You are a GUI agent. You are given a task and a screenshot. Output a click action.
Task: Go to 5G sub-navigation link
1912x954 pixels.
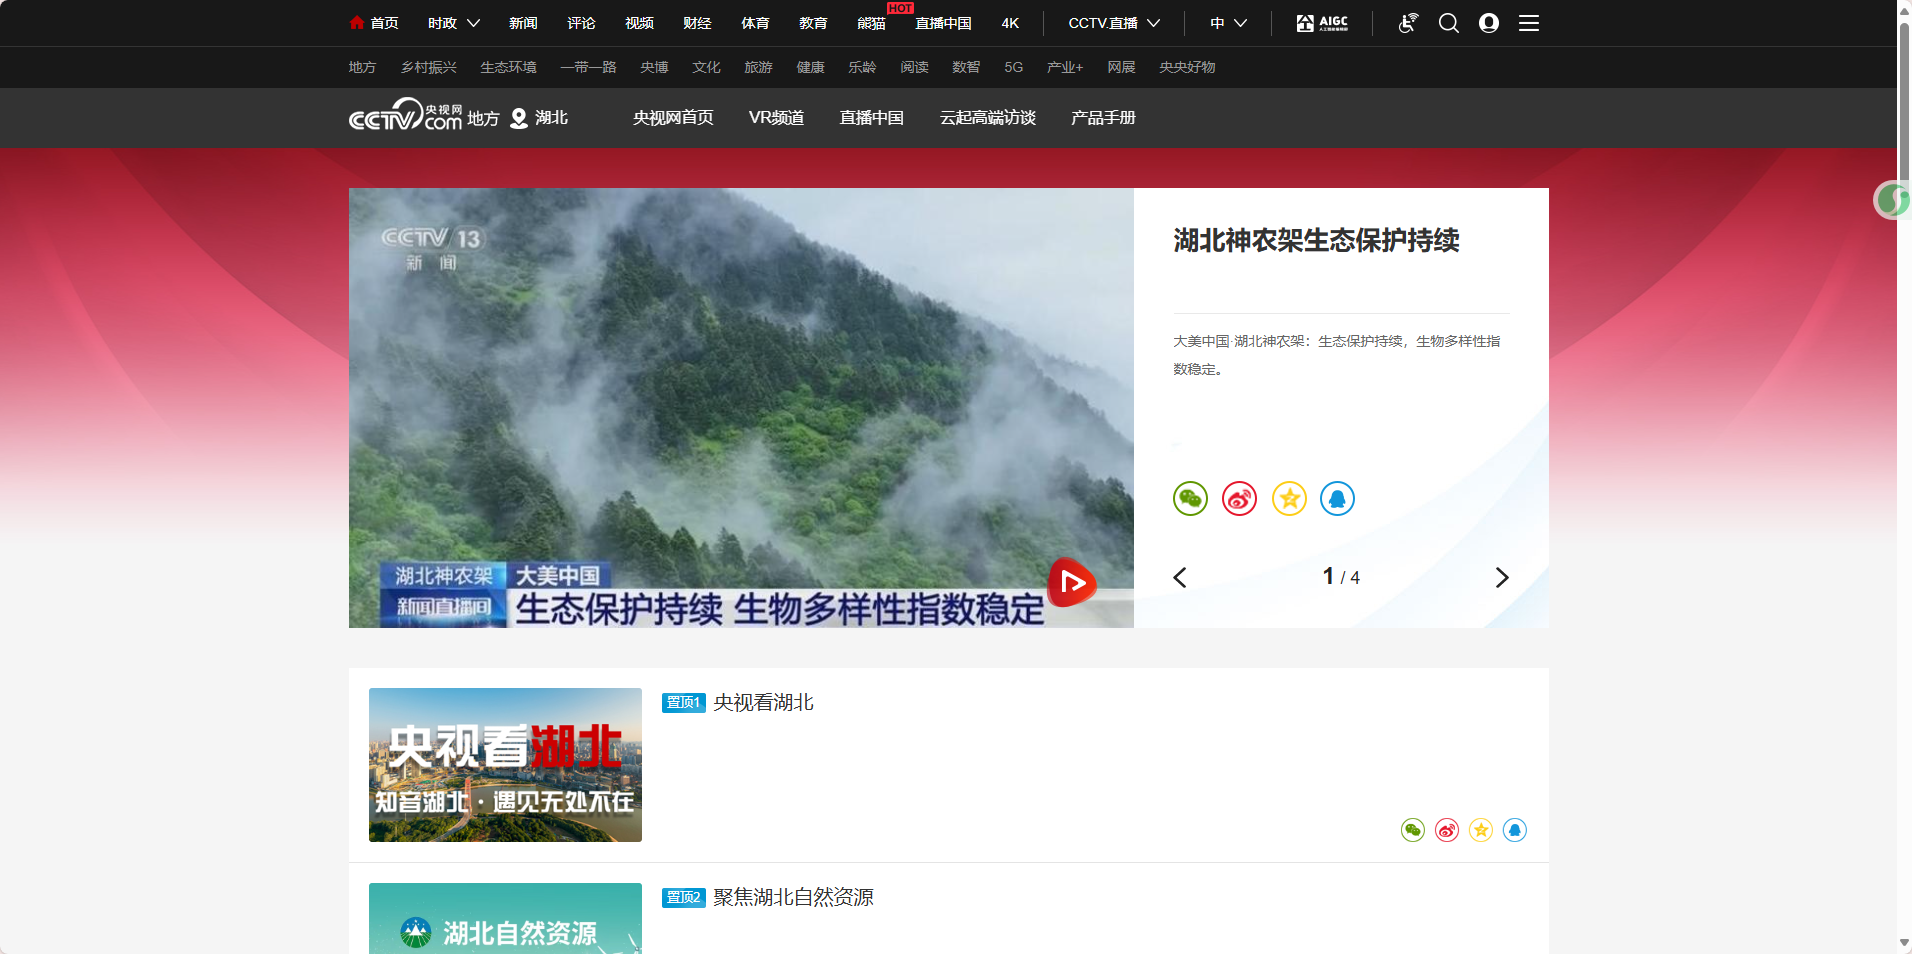click(x=1013, y=67)
